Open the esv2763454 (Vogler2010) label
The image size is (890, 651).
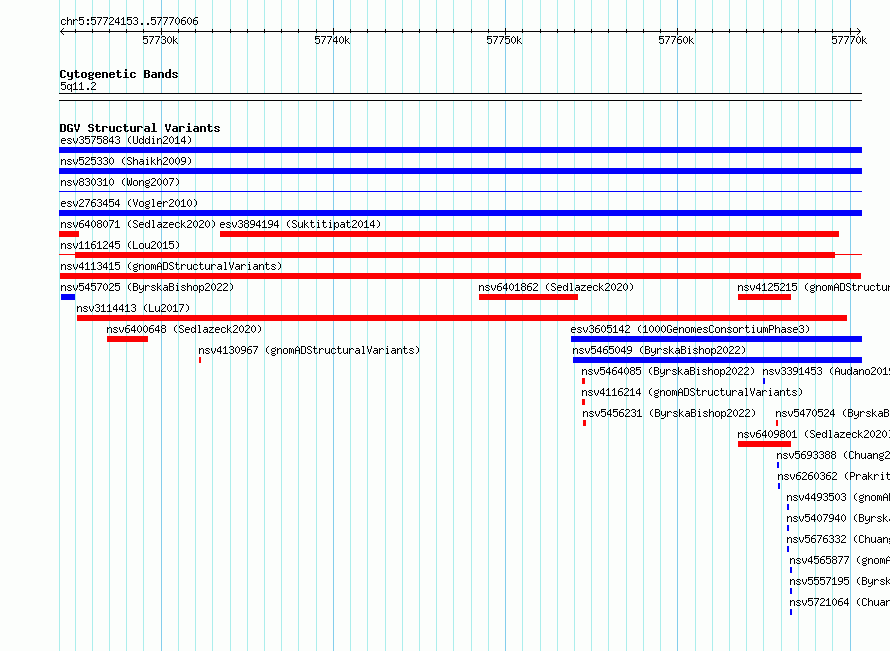click(129, 203)
